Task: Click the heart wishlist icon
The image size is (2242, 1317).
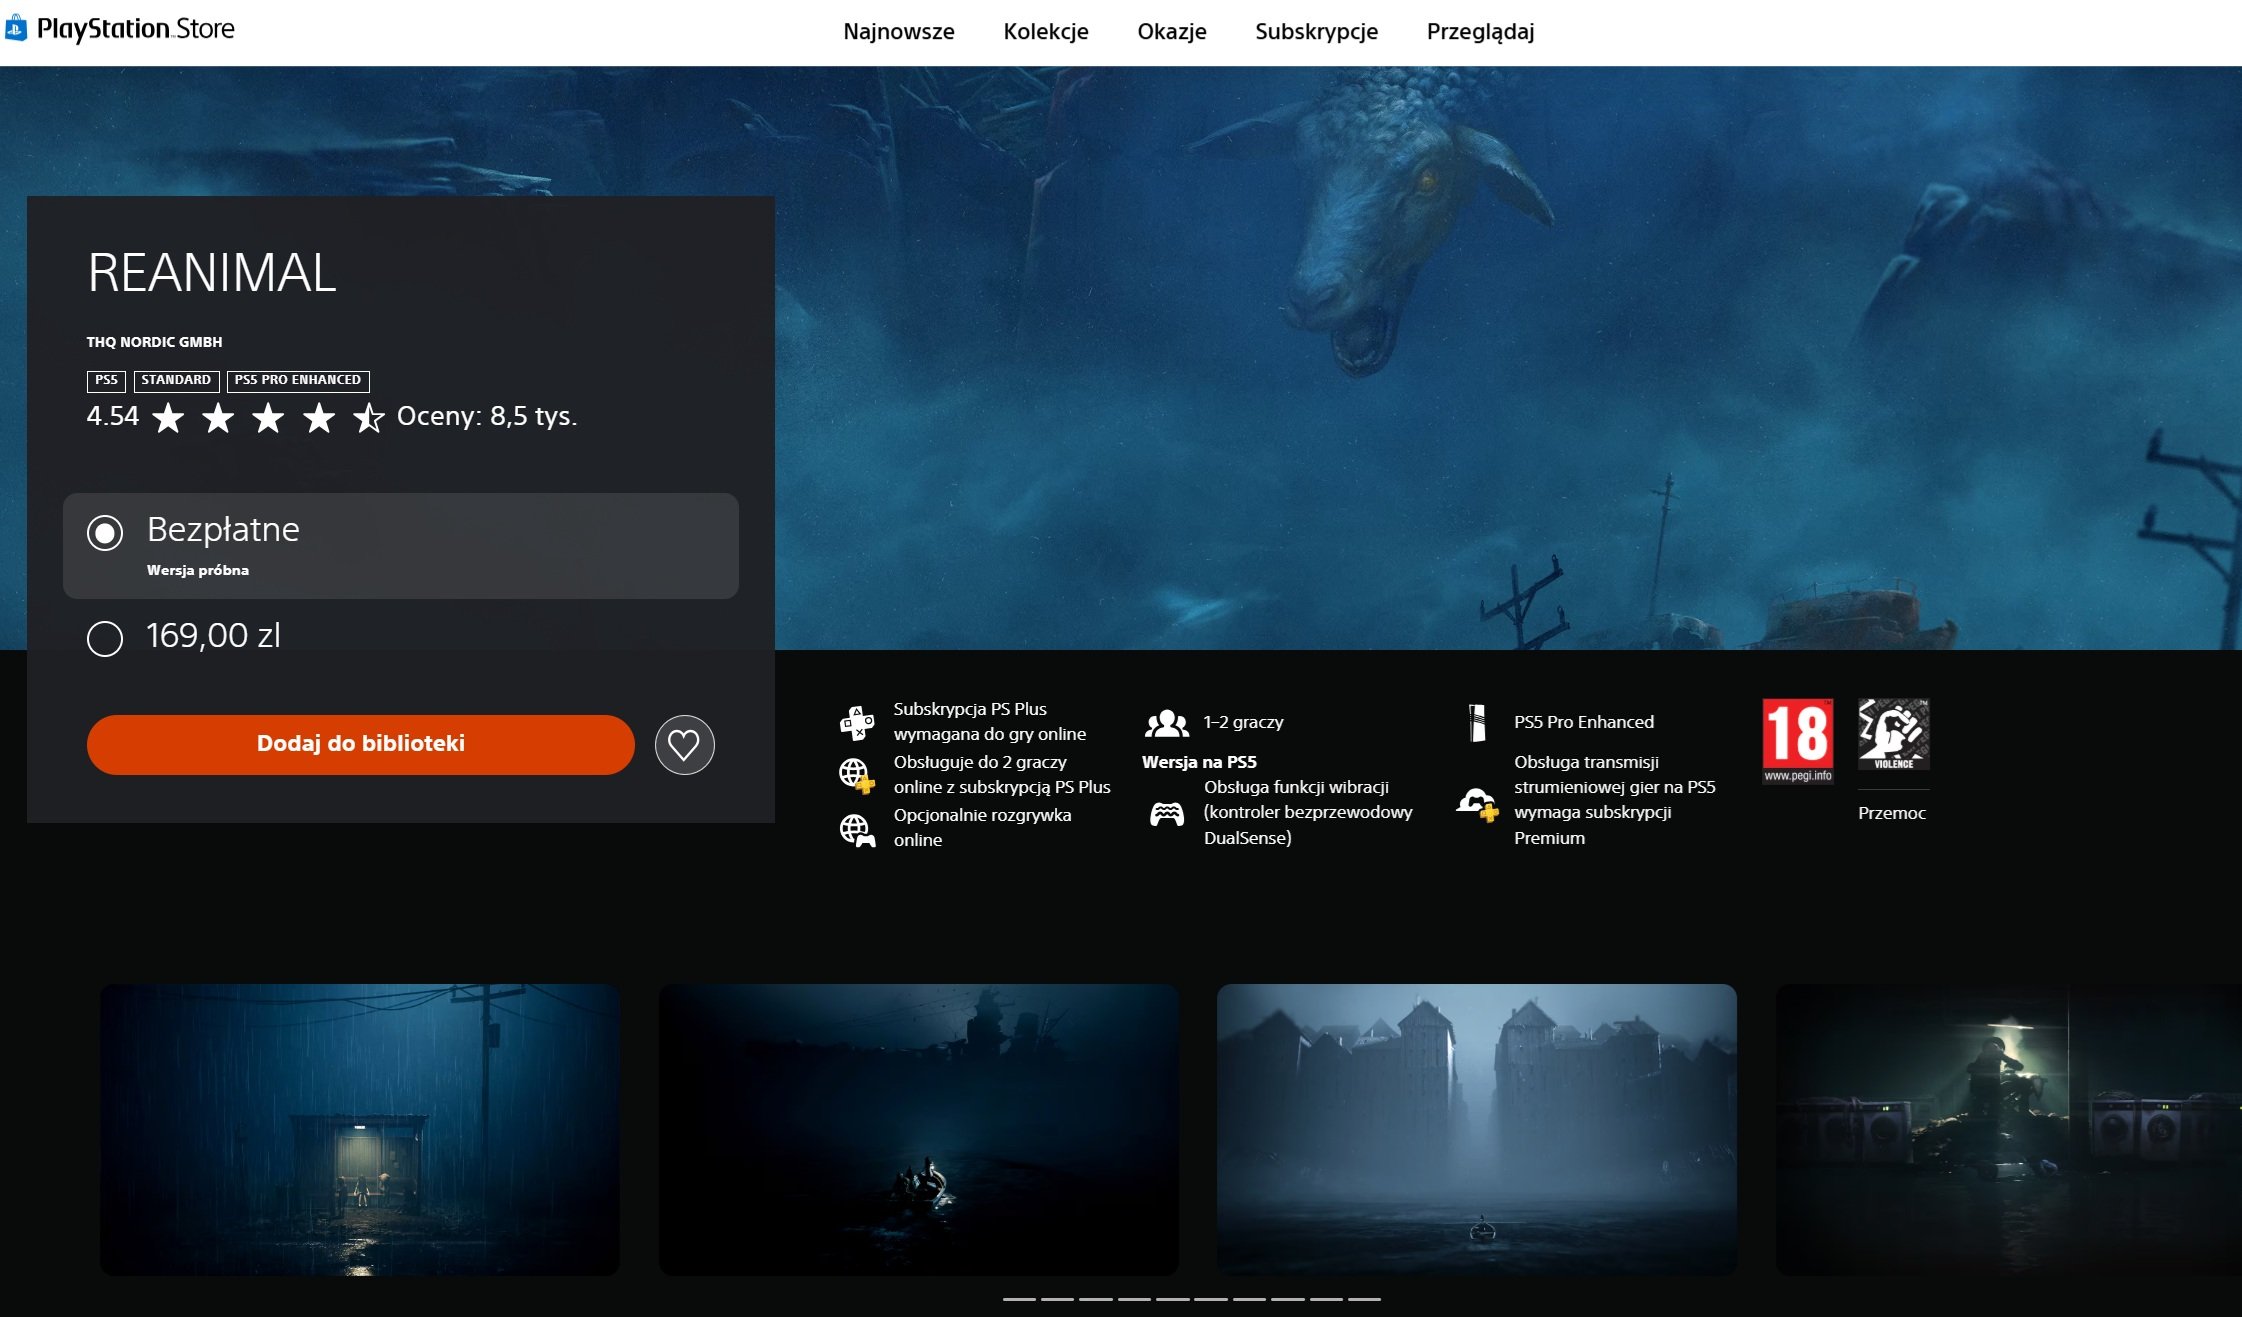Action: click(684, 744)
